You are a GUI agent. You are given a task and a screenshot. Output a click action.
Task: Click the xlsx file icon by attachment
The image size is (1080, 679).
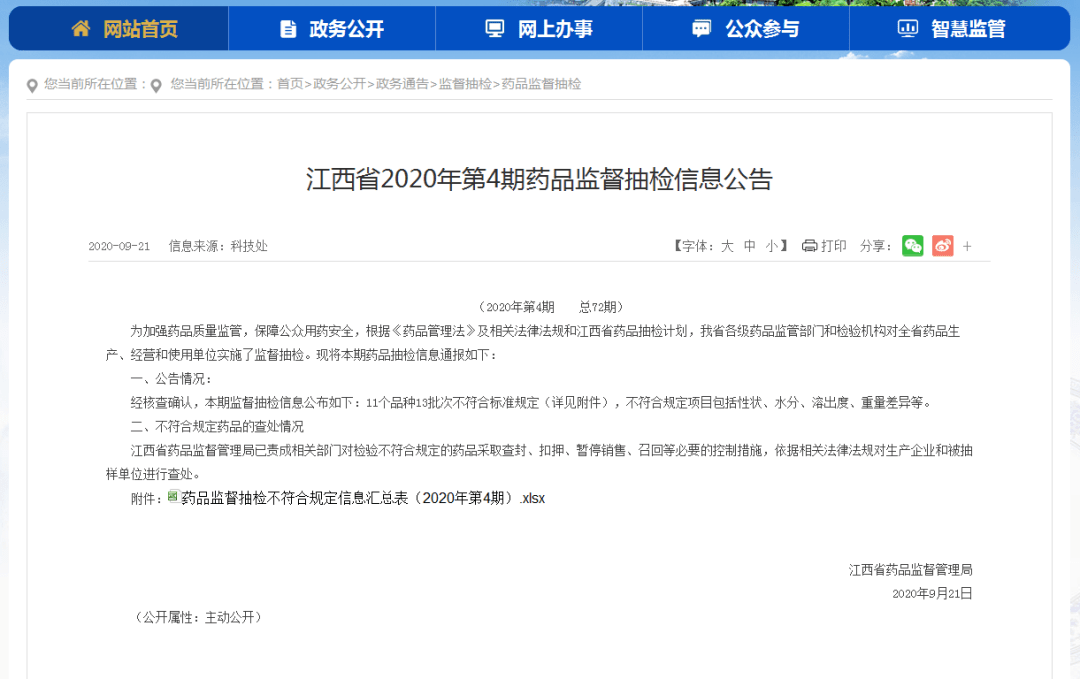click(173, 497)
